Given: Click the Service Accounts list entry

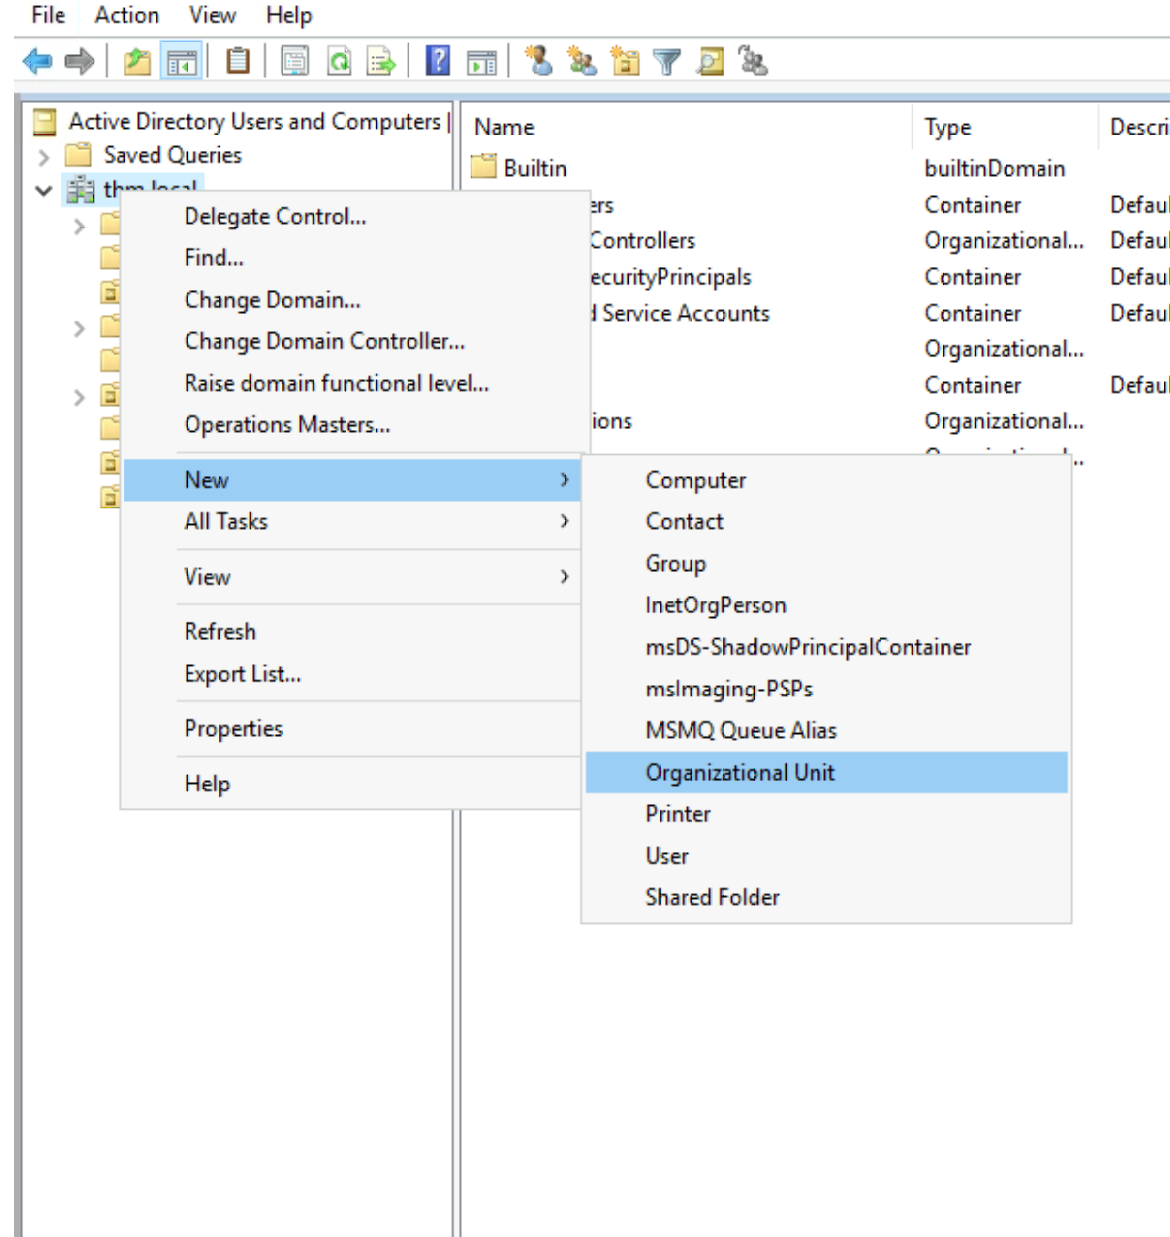Looking at the screenshot, I should [680, 313].
